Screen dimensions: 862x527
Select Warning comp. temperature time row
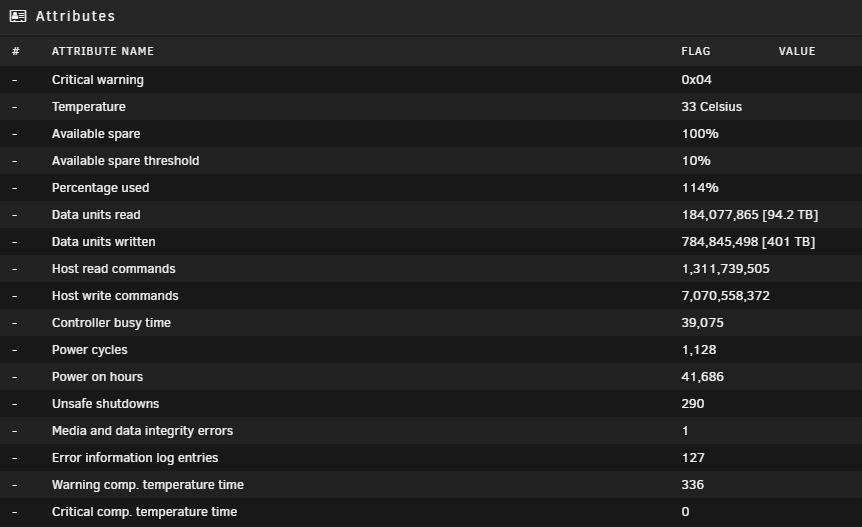(x=431, y=484)
